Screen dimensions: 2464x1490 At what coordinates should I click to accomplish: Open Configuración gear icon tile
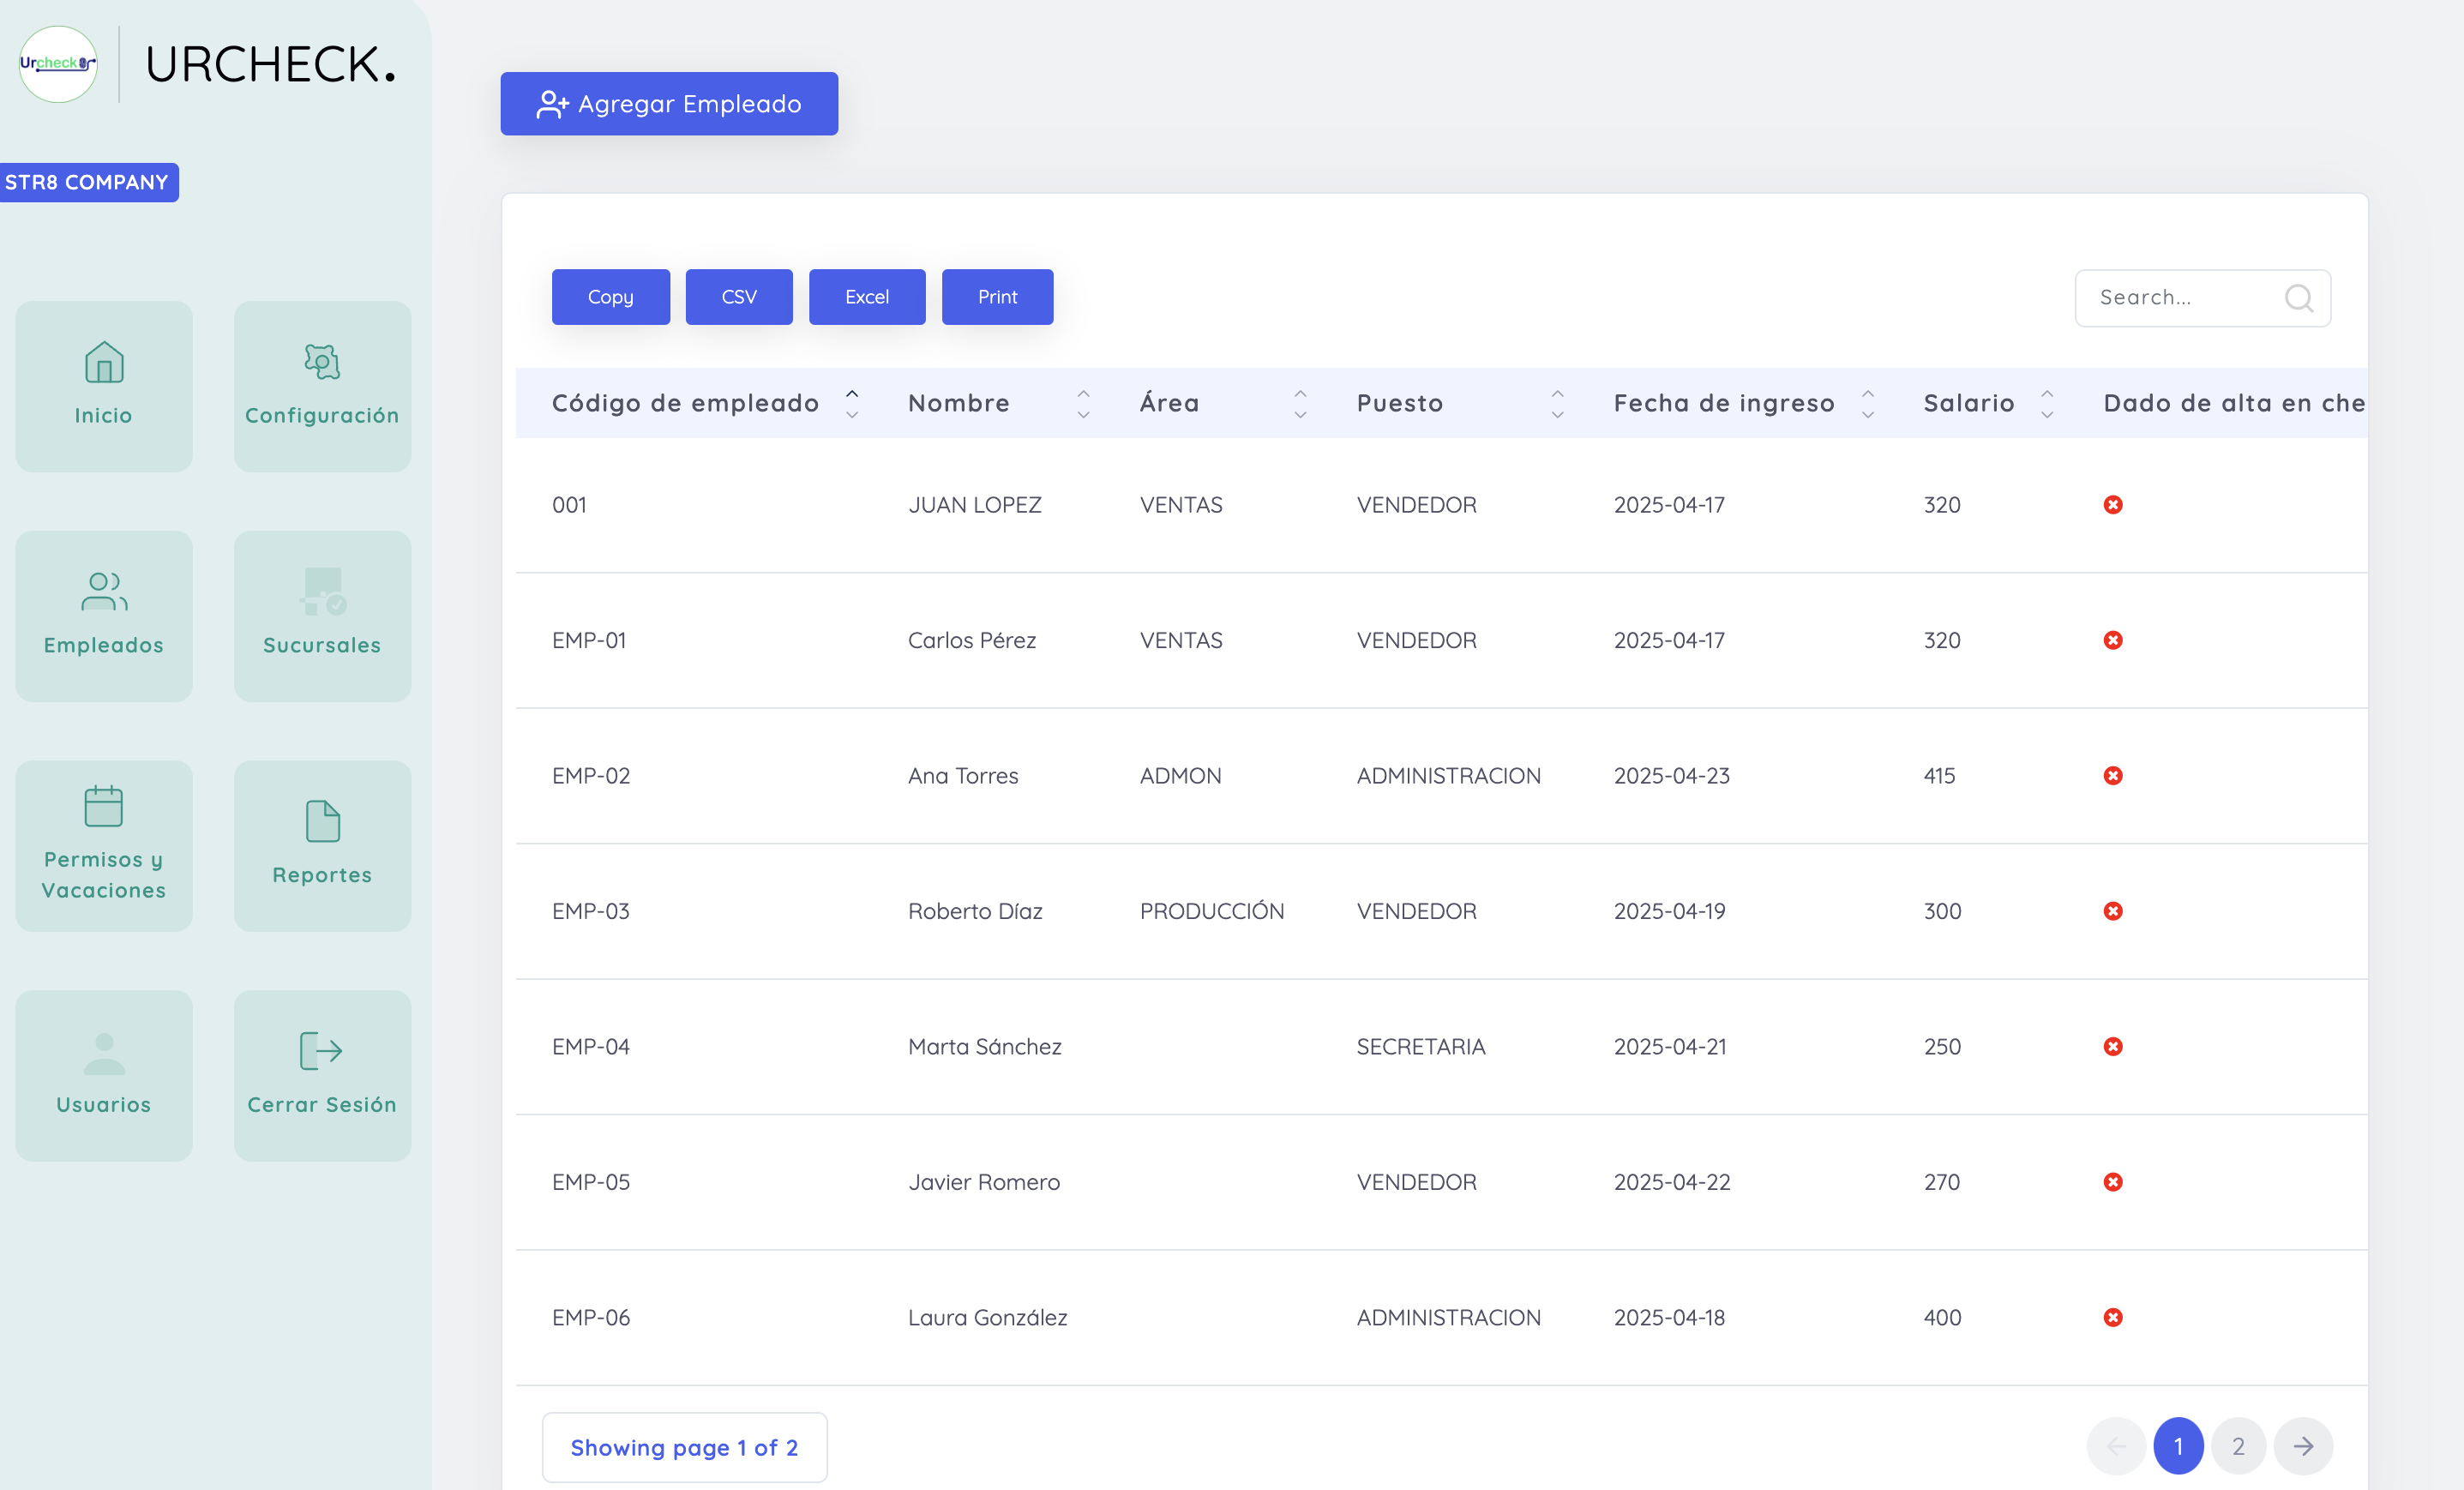click(x=322, y=362)
